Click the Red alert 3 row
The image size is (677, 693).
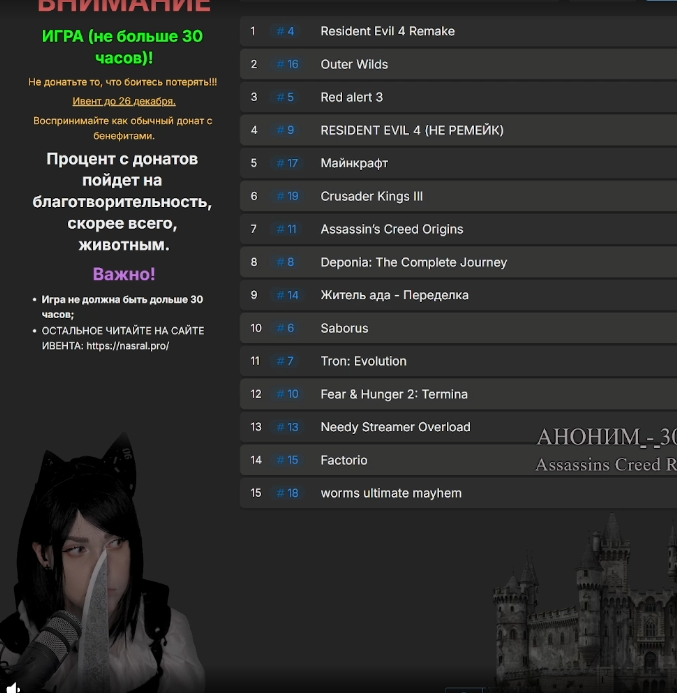coord(458,97)
